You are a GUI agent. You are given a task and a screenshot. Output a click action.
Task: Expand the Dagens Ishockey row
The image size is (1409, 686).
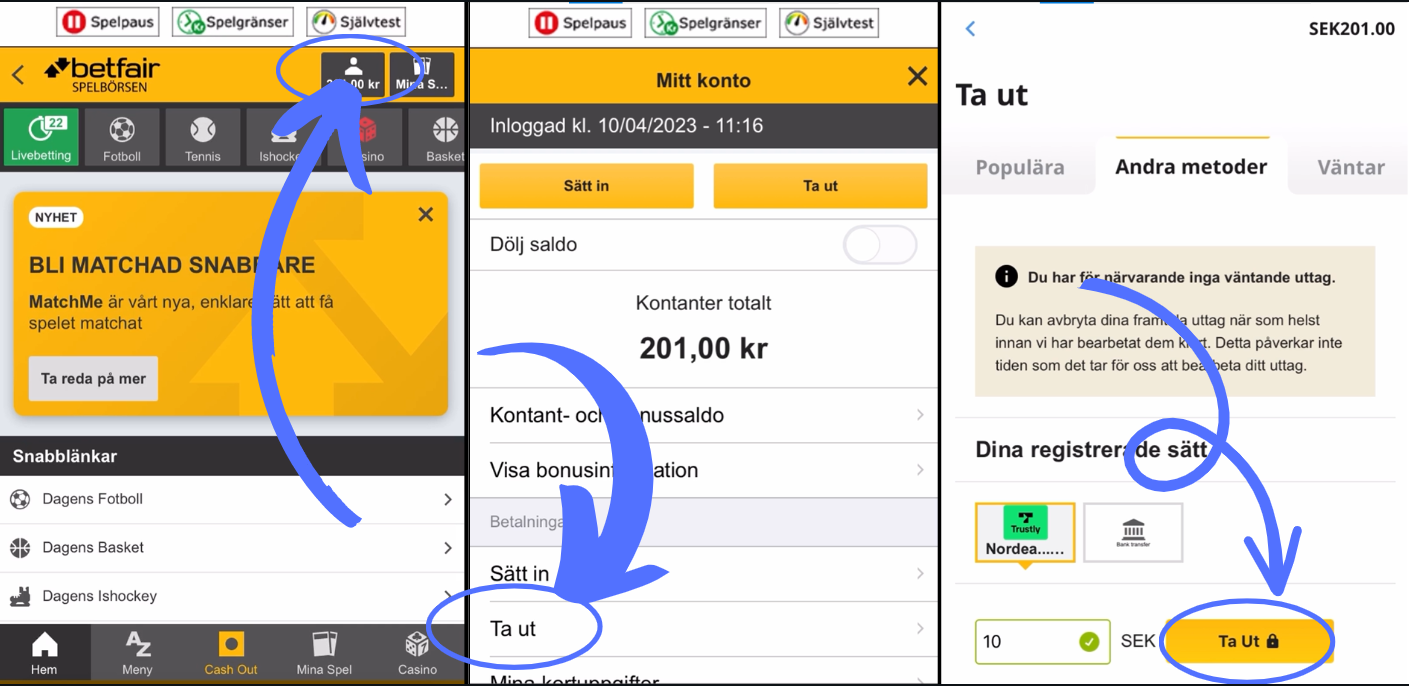[232, 595]
